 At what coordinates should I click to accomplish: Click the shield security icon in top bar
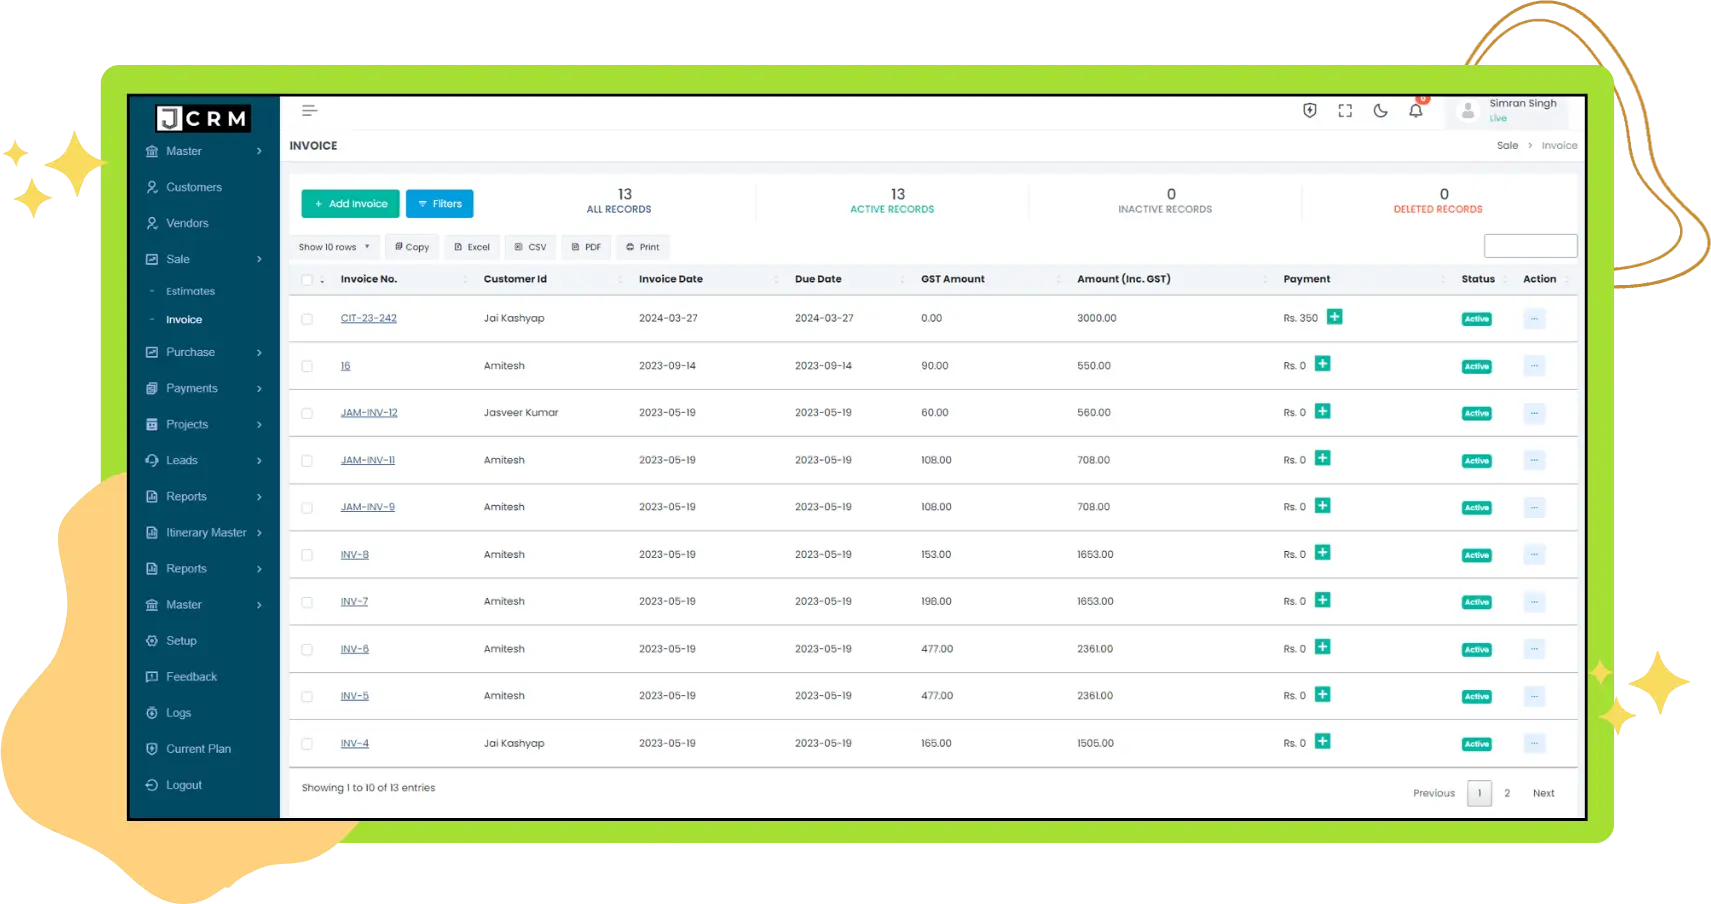1310,110
